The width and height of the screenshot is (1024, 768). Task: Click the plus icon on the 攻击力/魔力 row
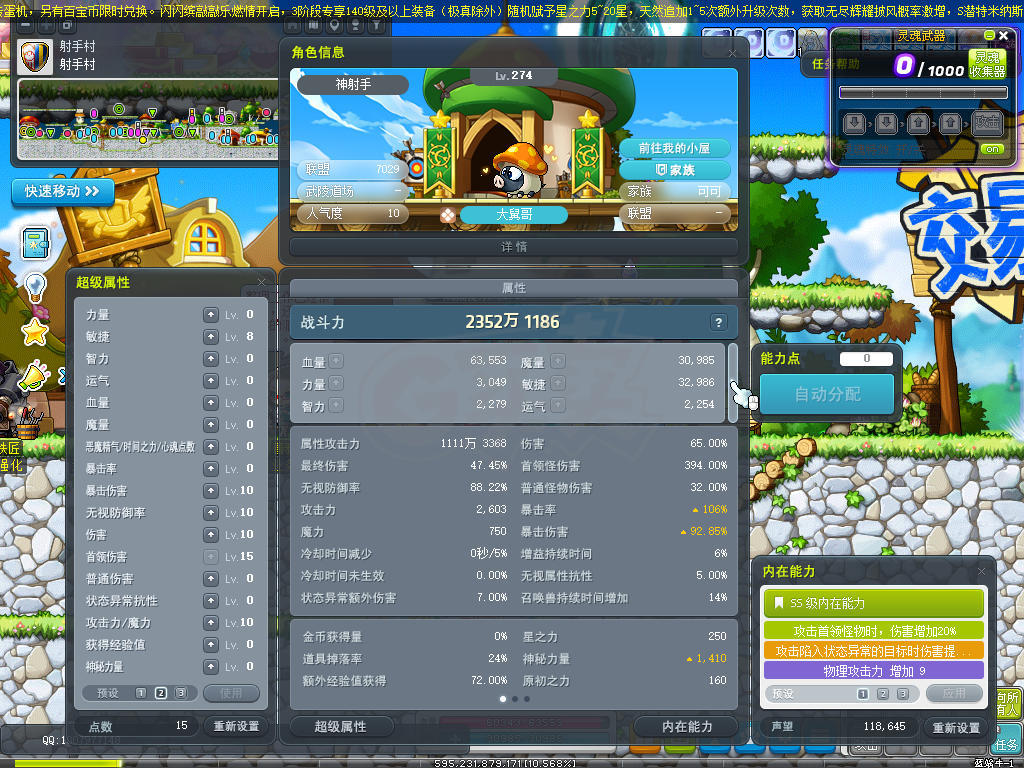(210, 622)
